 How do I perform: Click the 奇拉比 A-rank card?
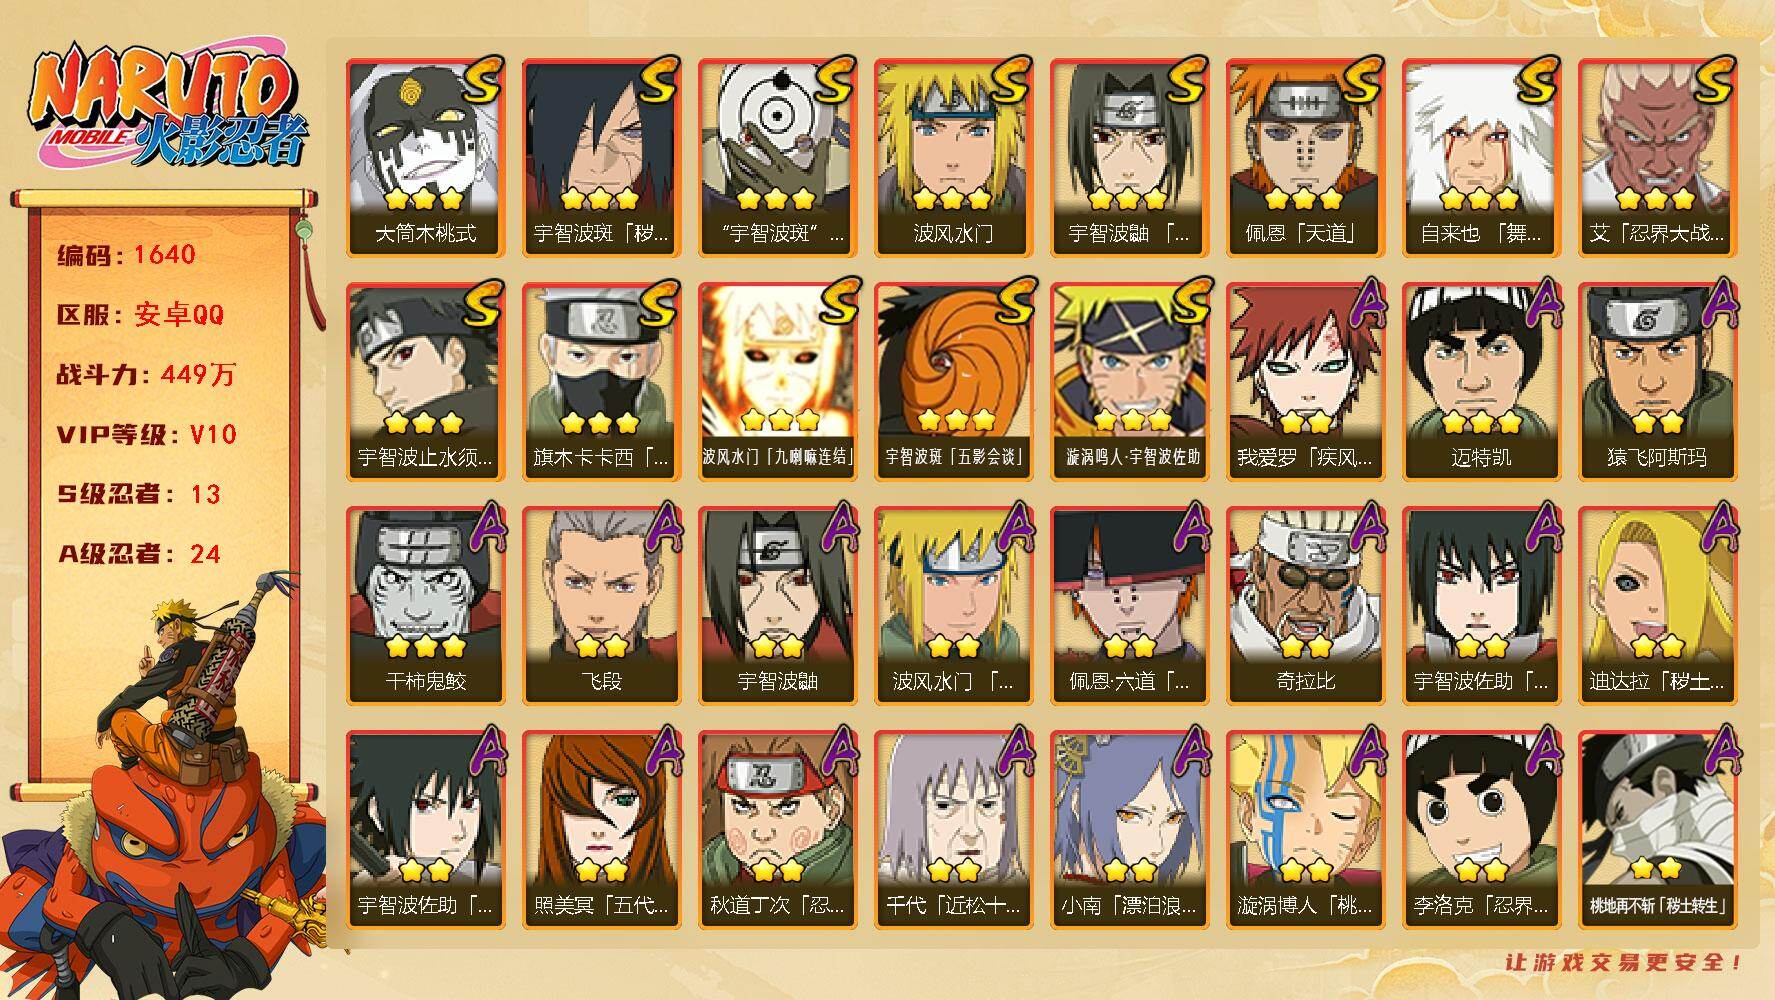tap(1305, 606)
